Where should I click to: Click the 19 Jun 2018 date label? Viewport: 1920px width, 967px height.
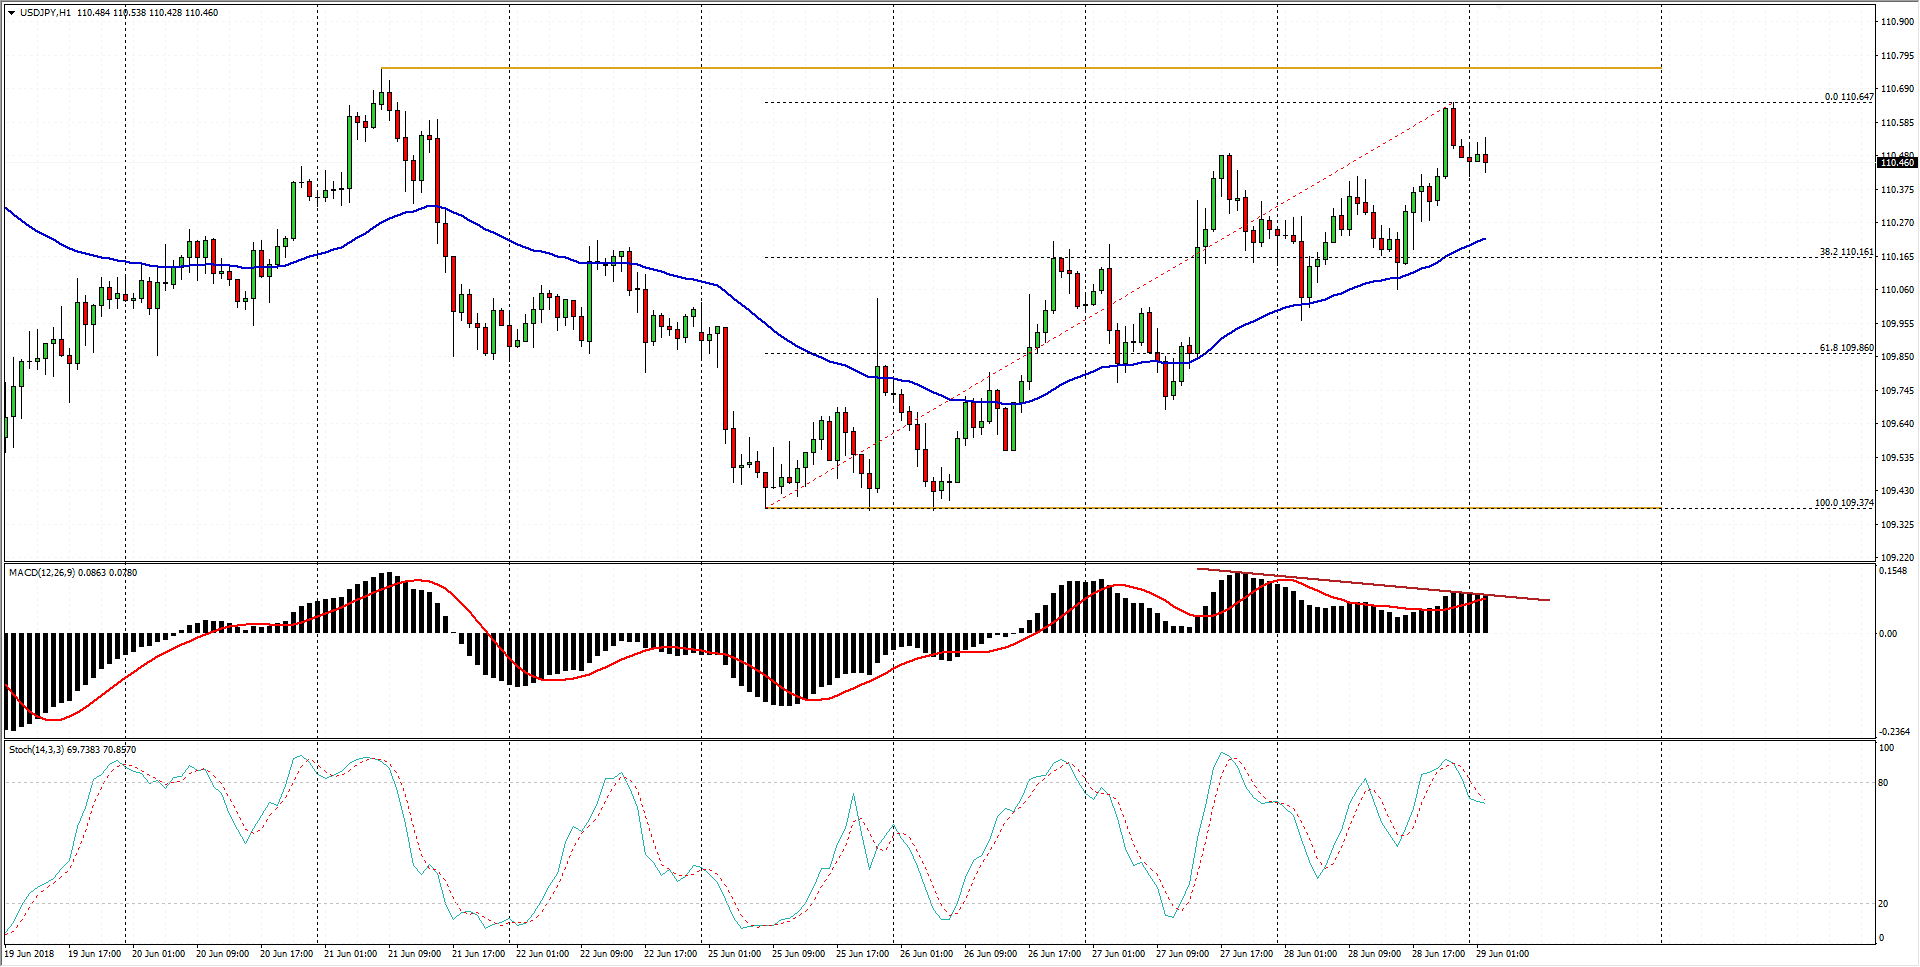(30, 954)
